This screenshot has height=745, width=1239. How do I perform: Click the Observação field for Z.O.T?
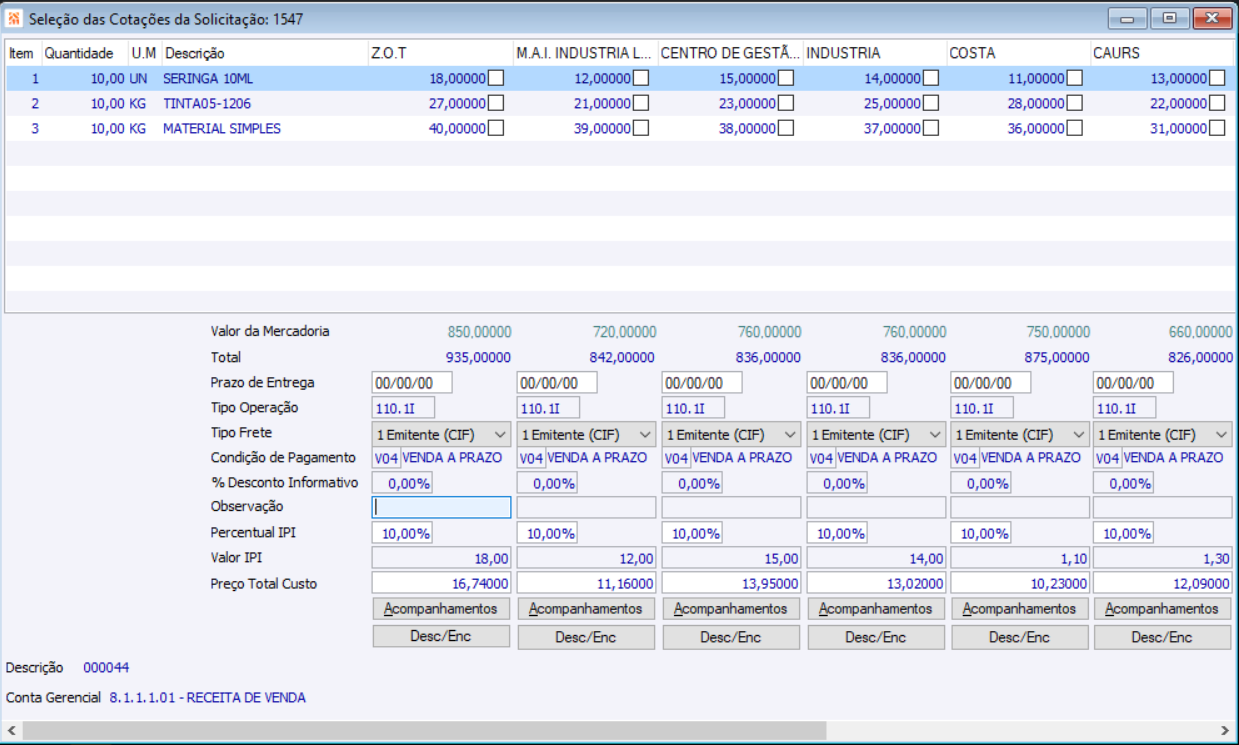441,507
